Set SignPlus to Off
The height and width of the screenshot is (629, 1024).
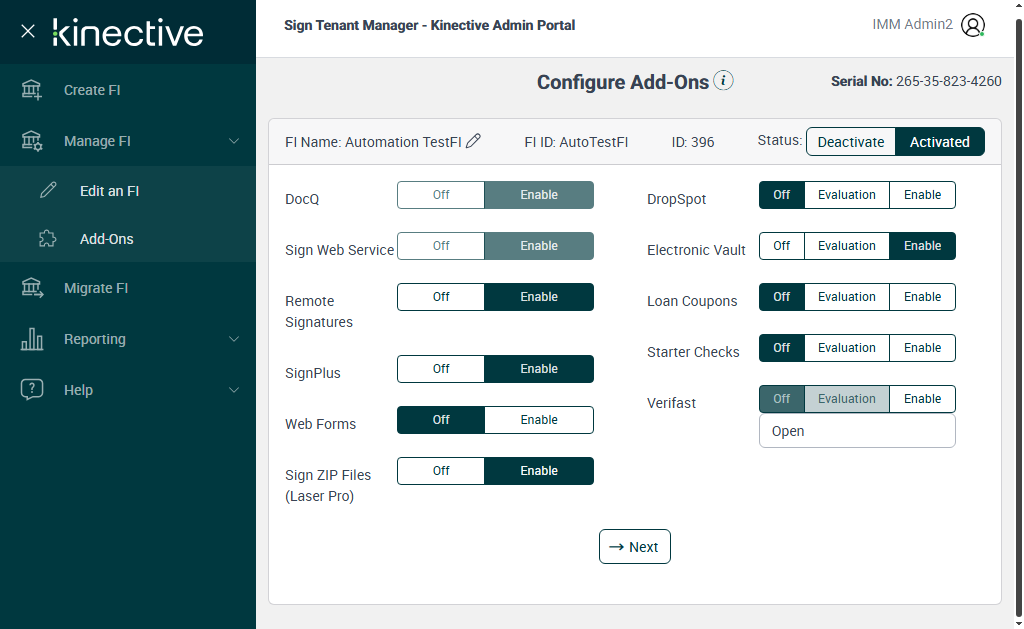[441, 369]
